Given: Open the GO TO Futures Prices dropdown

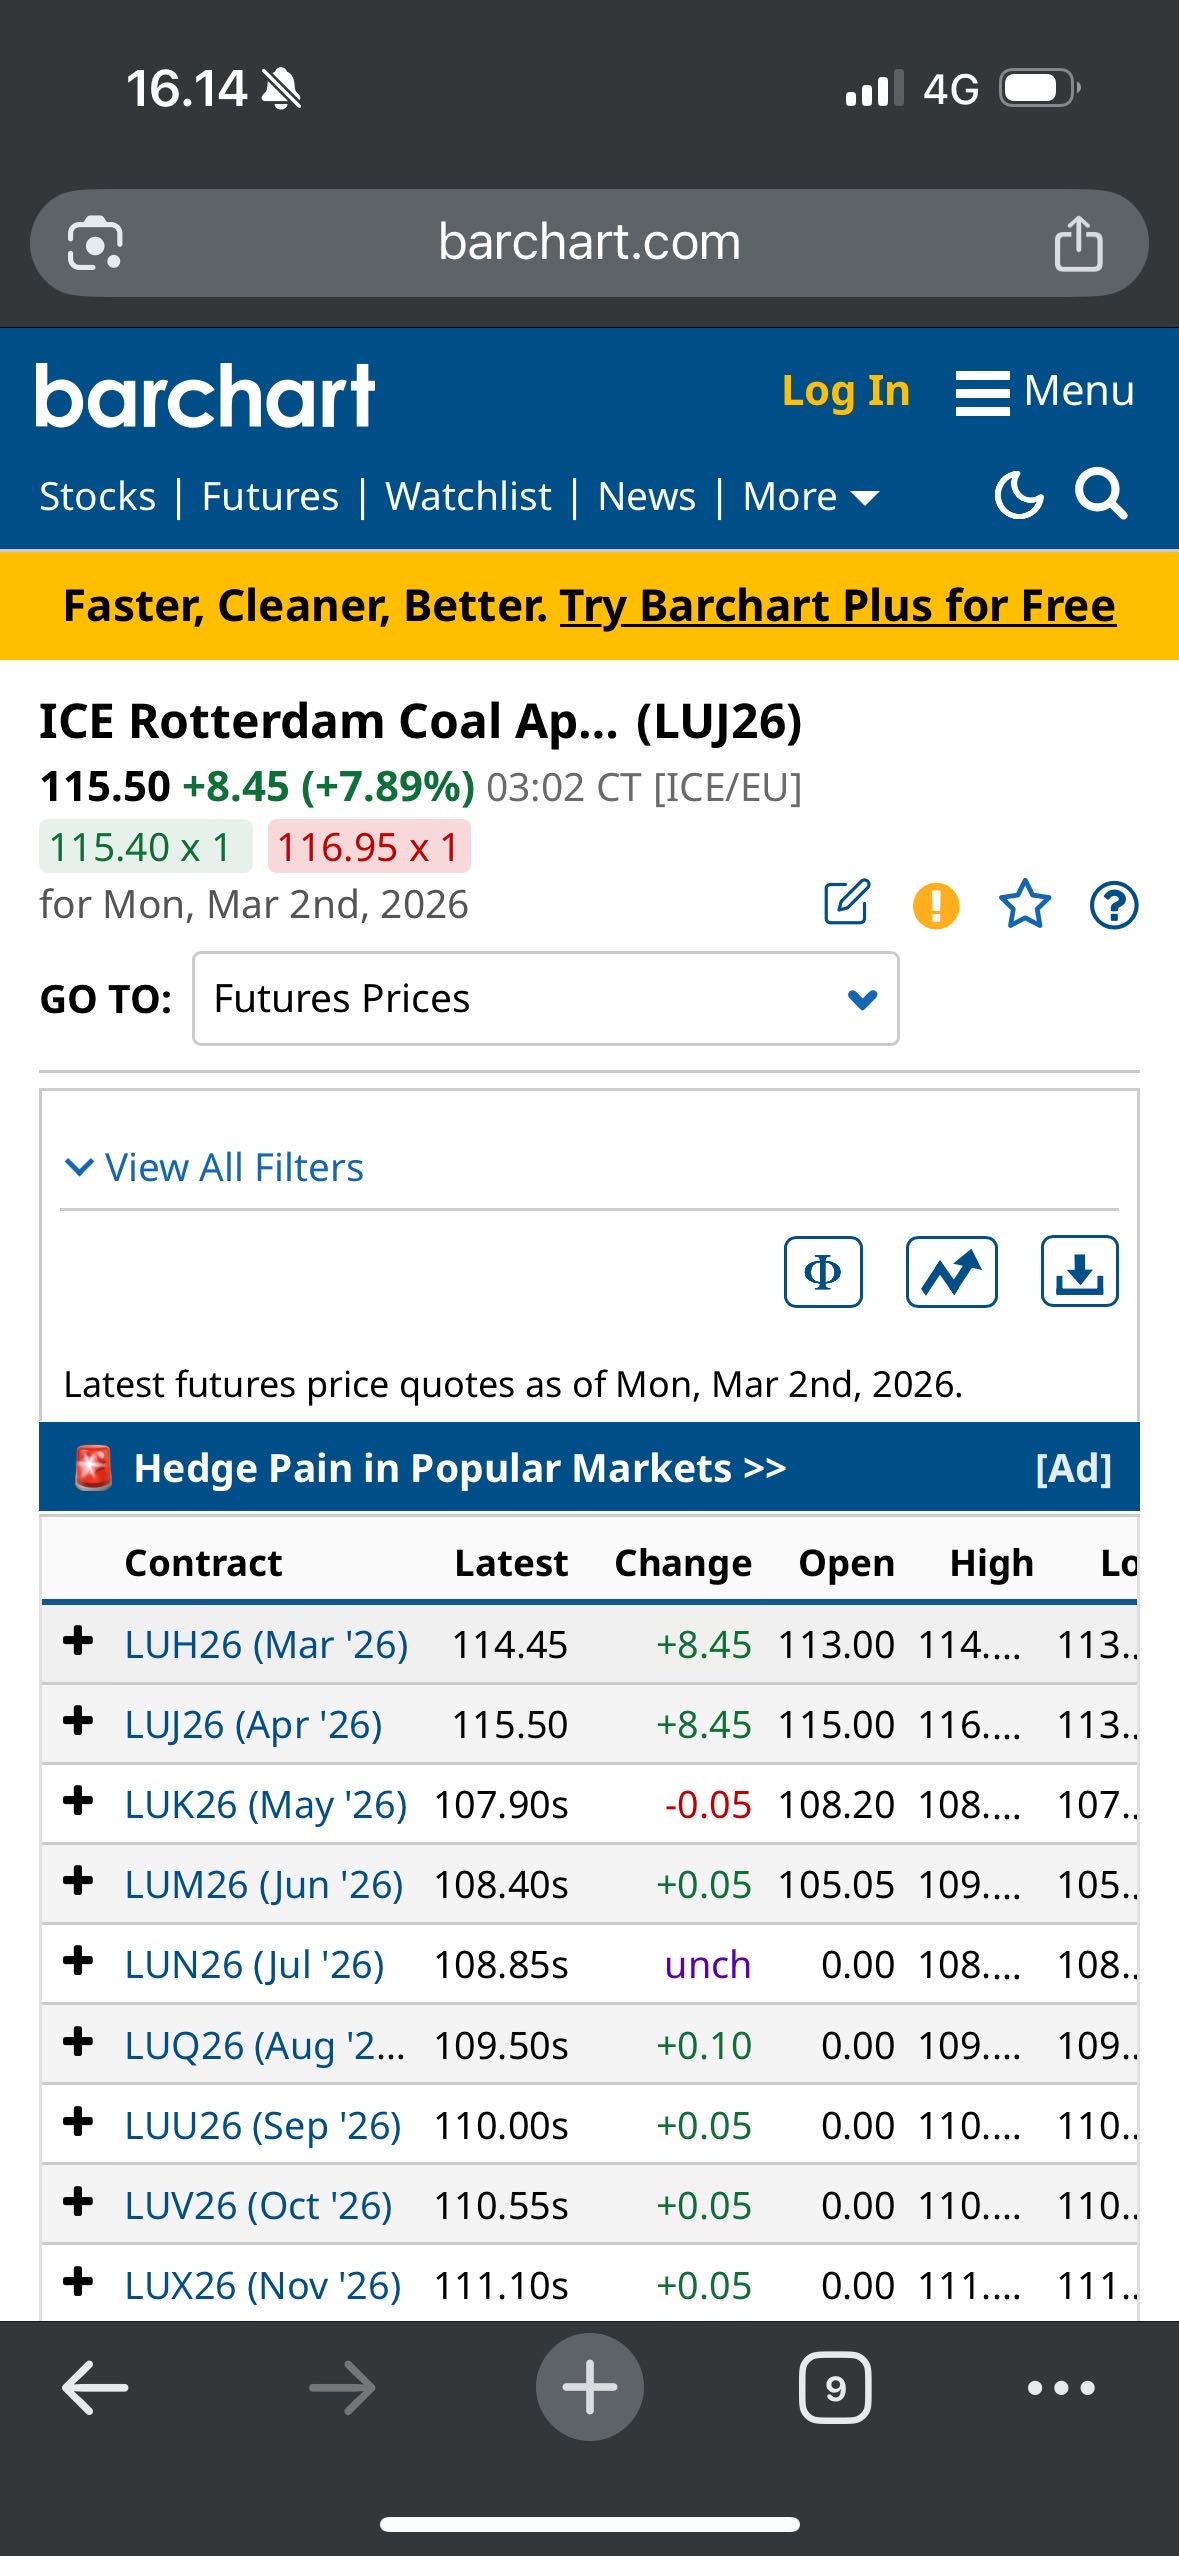Looking at the screenshot, I should click(x=545, y=999).
